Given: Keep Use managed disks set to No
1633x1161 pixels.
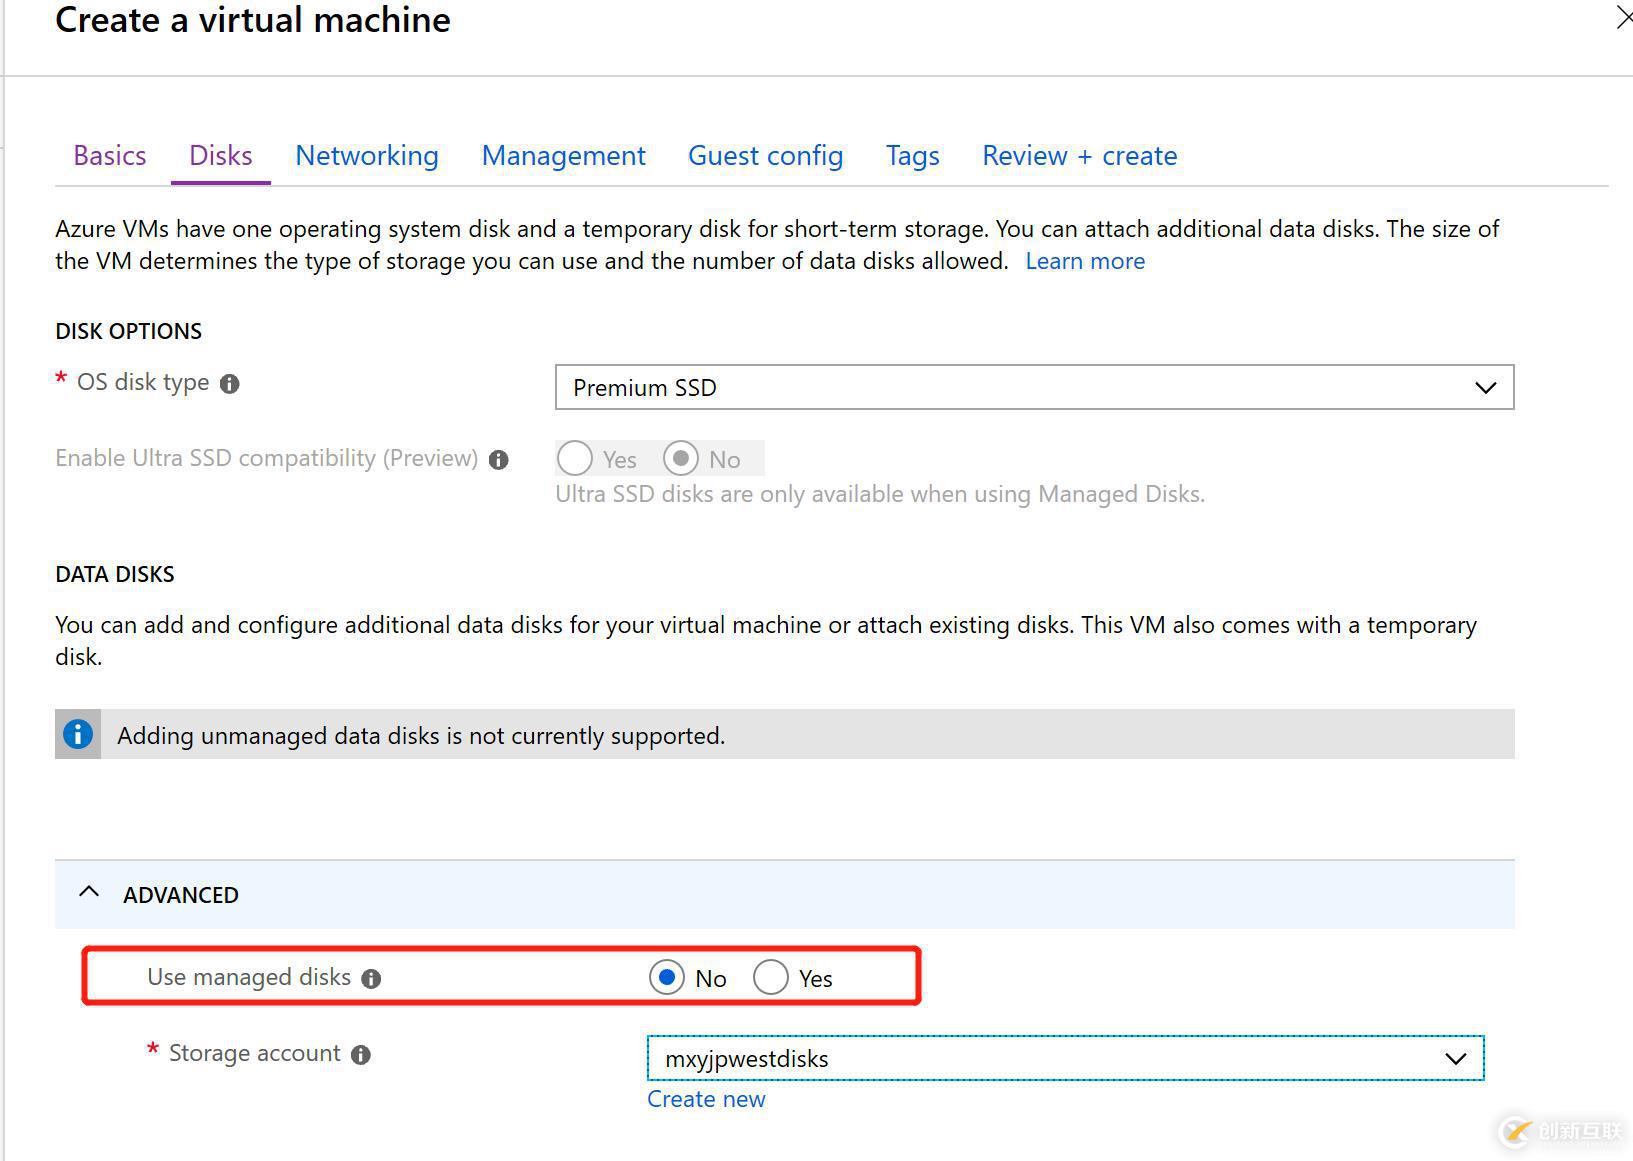Looking at the screenshot, I should [x=667, y=977].
